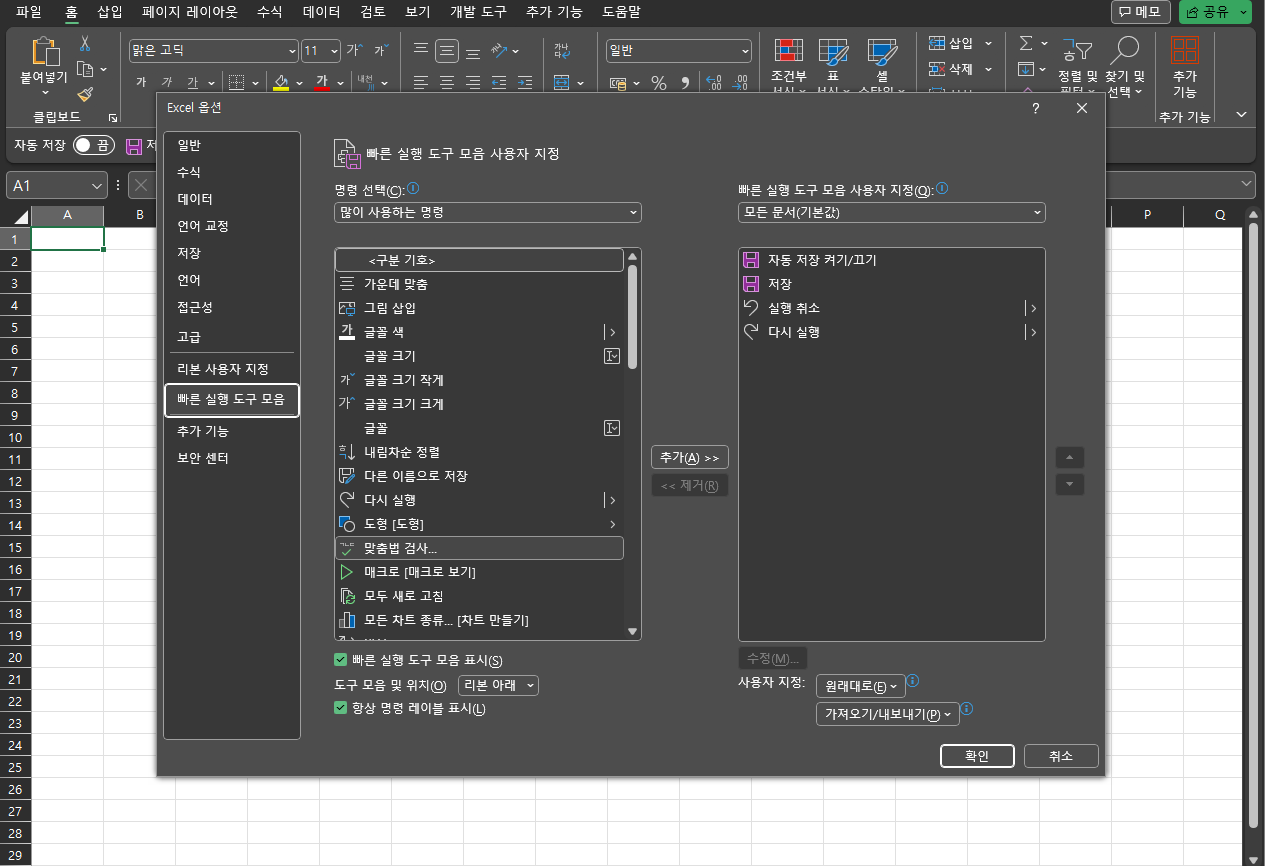Click the move up arrow button
The image size is (1265, 866).
1070,458
